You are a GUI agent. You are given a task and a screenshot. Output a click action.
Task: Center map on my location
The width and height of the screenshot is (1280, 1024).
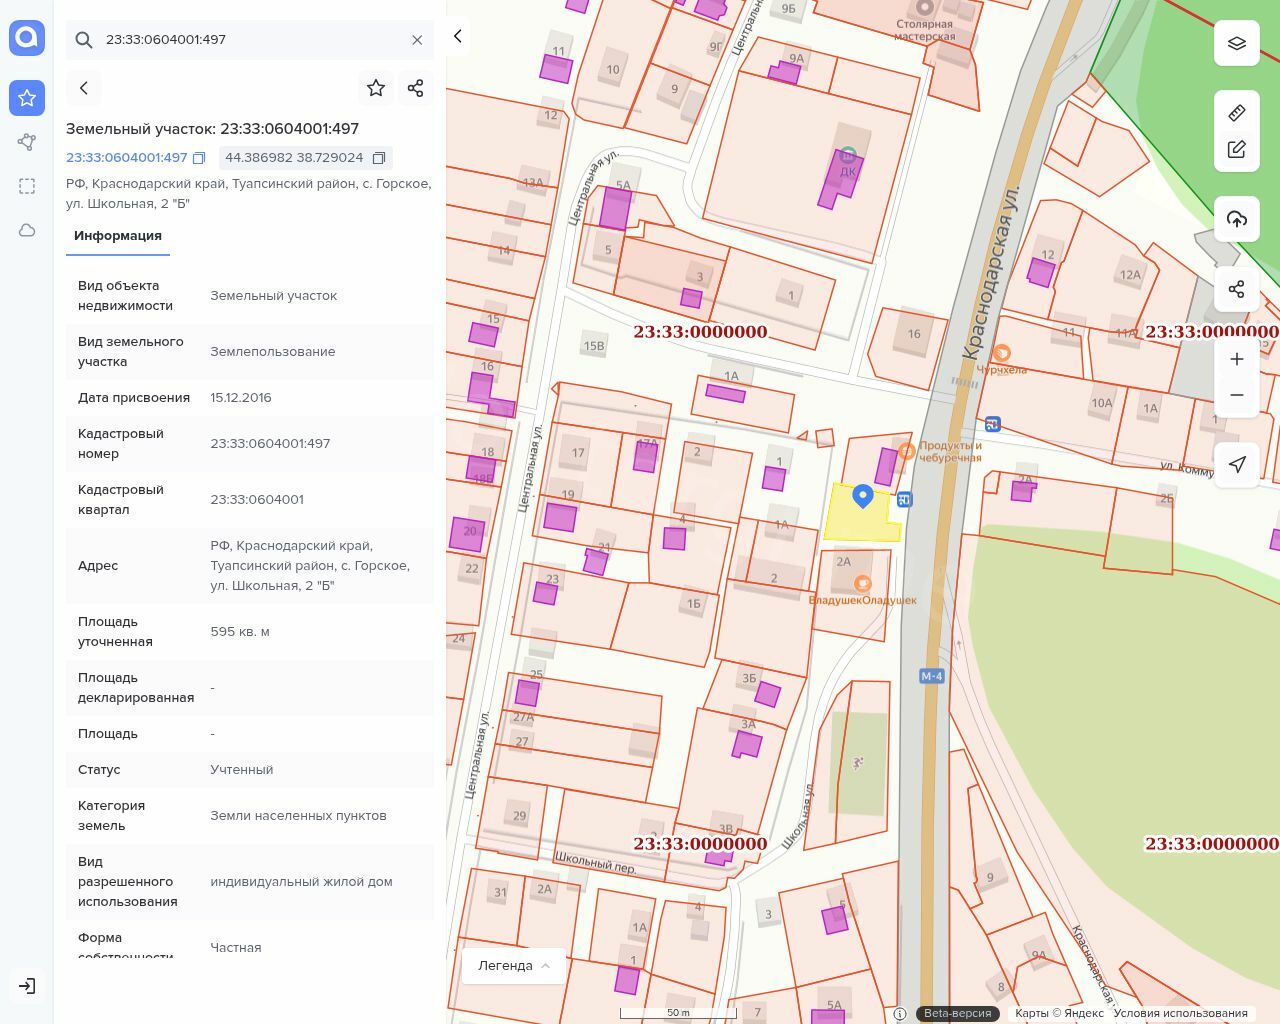1237,465
